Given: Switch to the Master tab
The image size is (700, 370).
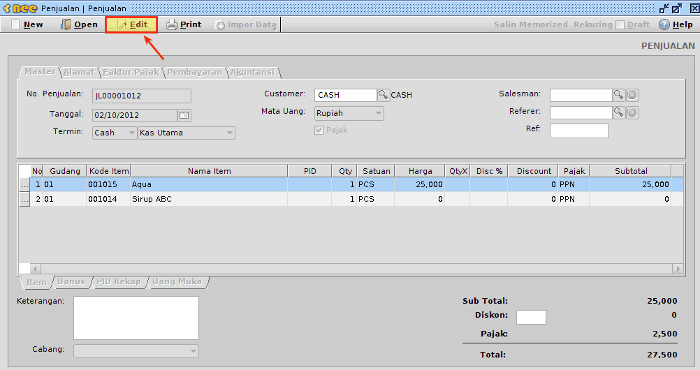Looking at the screenshot, I should click(x=39, y=72).
